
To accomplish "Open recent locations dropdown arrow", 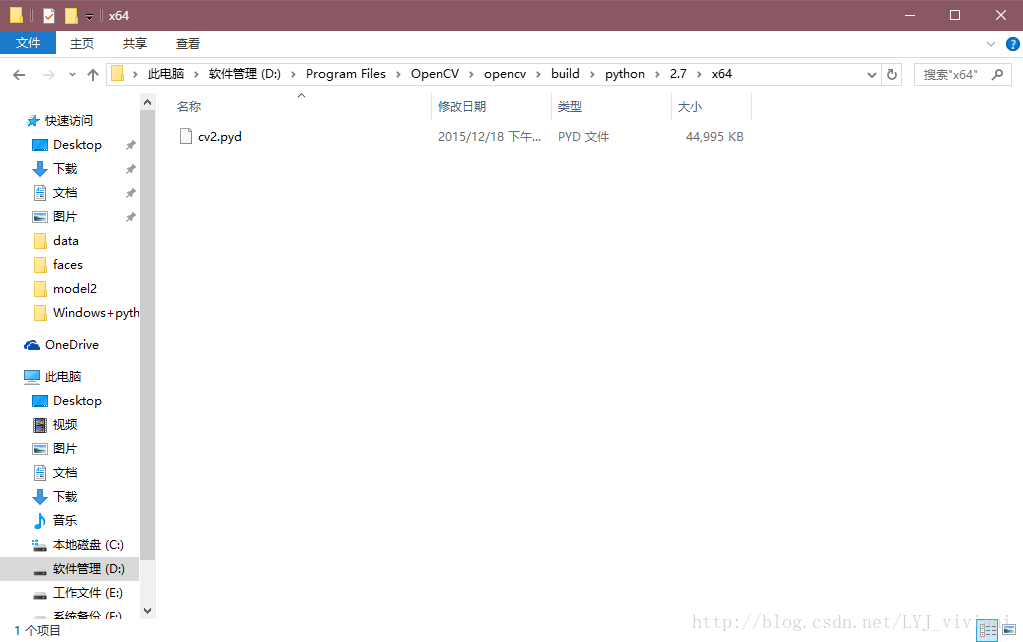I will [72, 75].
